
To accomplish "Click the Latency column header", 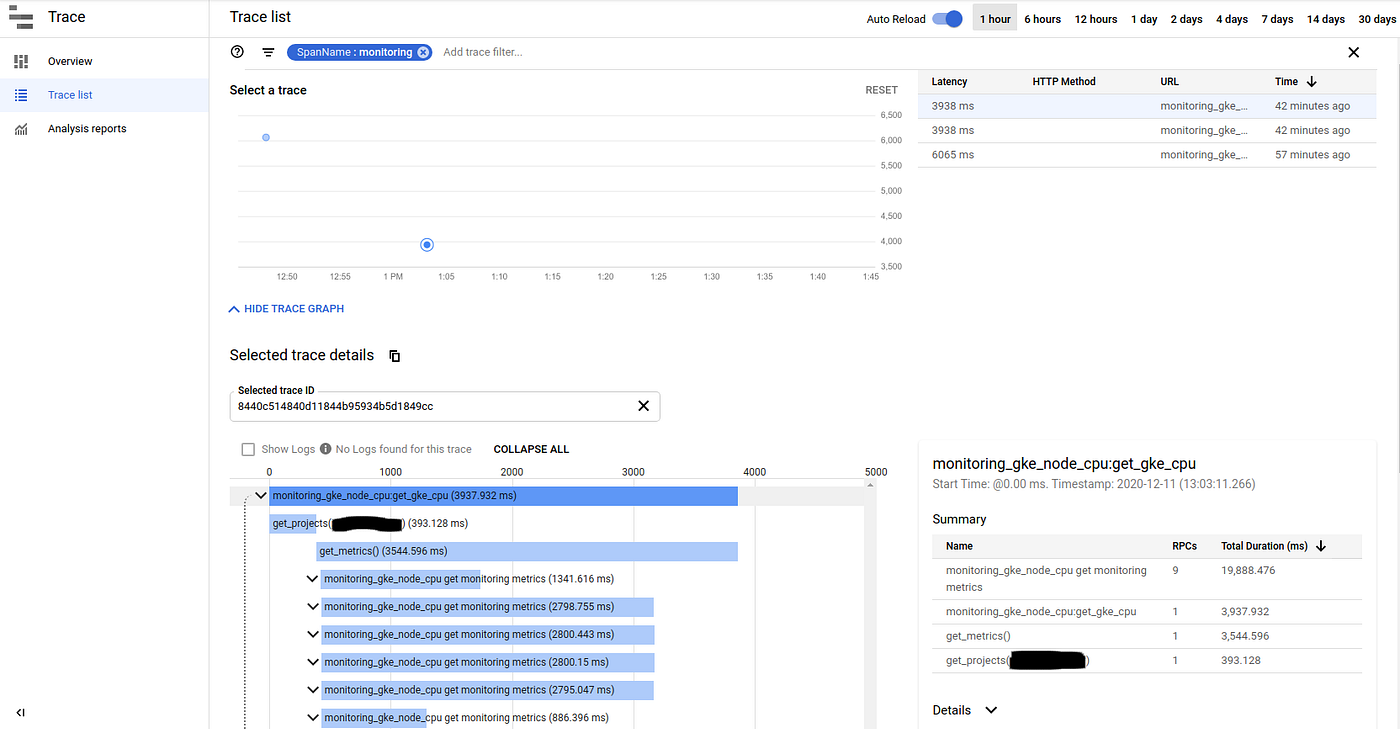I will click(x=949, y=82).
